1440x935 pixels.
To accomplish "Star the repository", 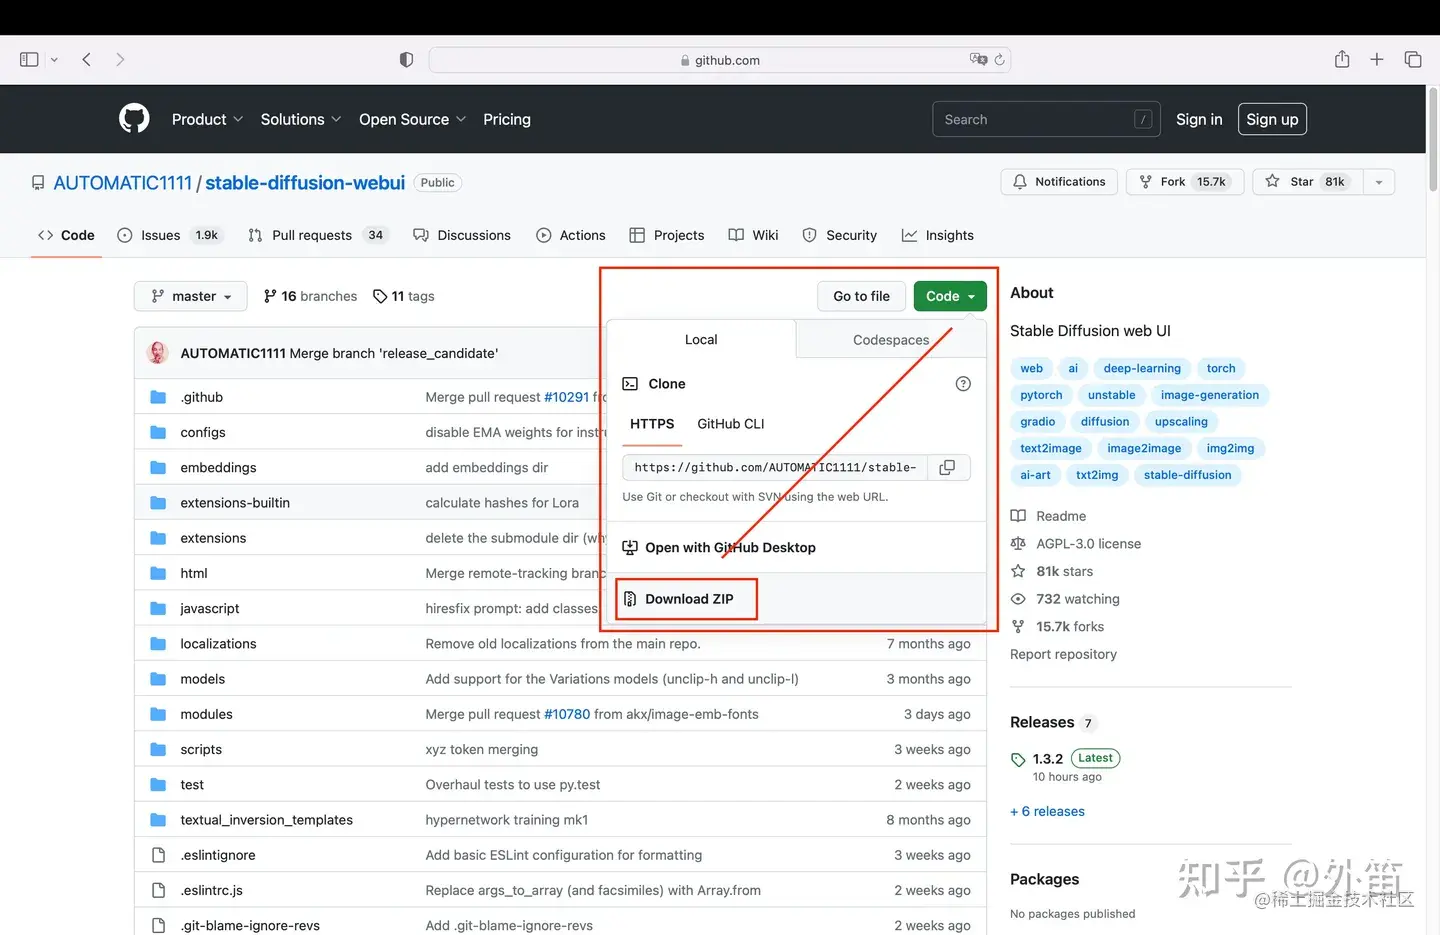I will point(1307,182).
